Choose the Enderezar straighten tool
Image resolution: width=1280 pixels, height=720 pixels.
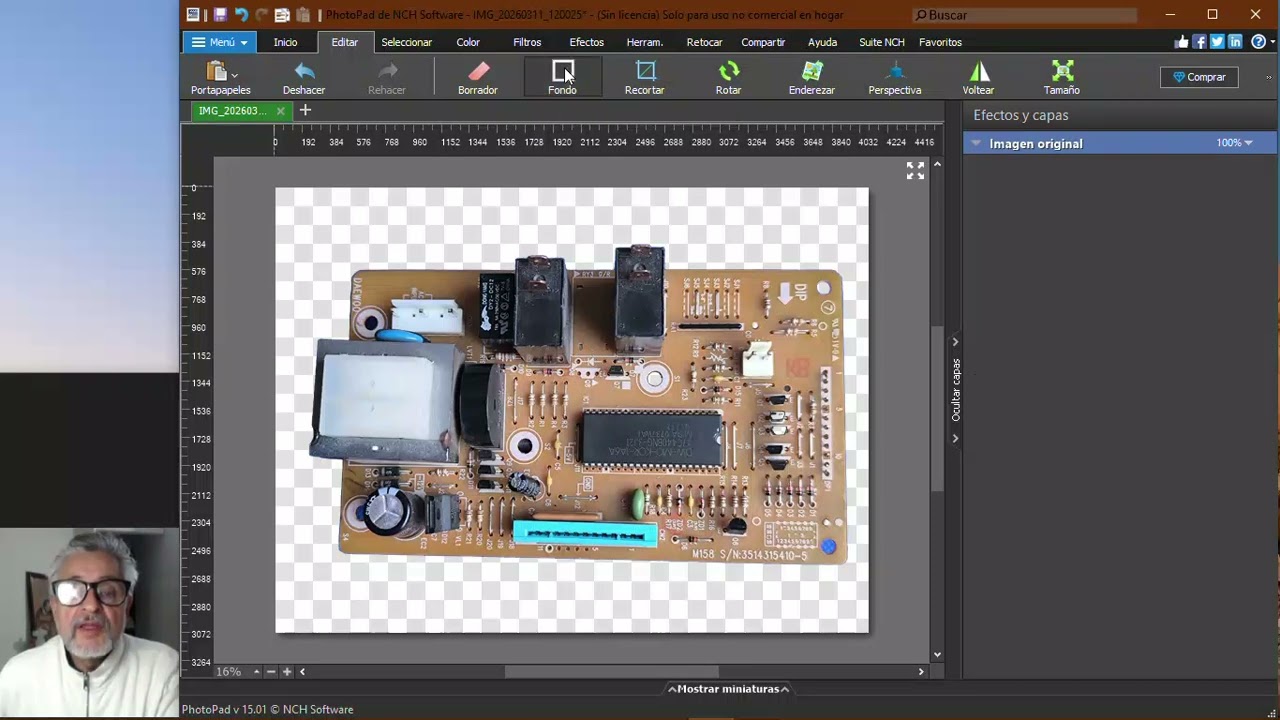[x=811, y=77]
